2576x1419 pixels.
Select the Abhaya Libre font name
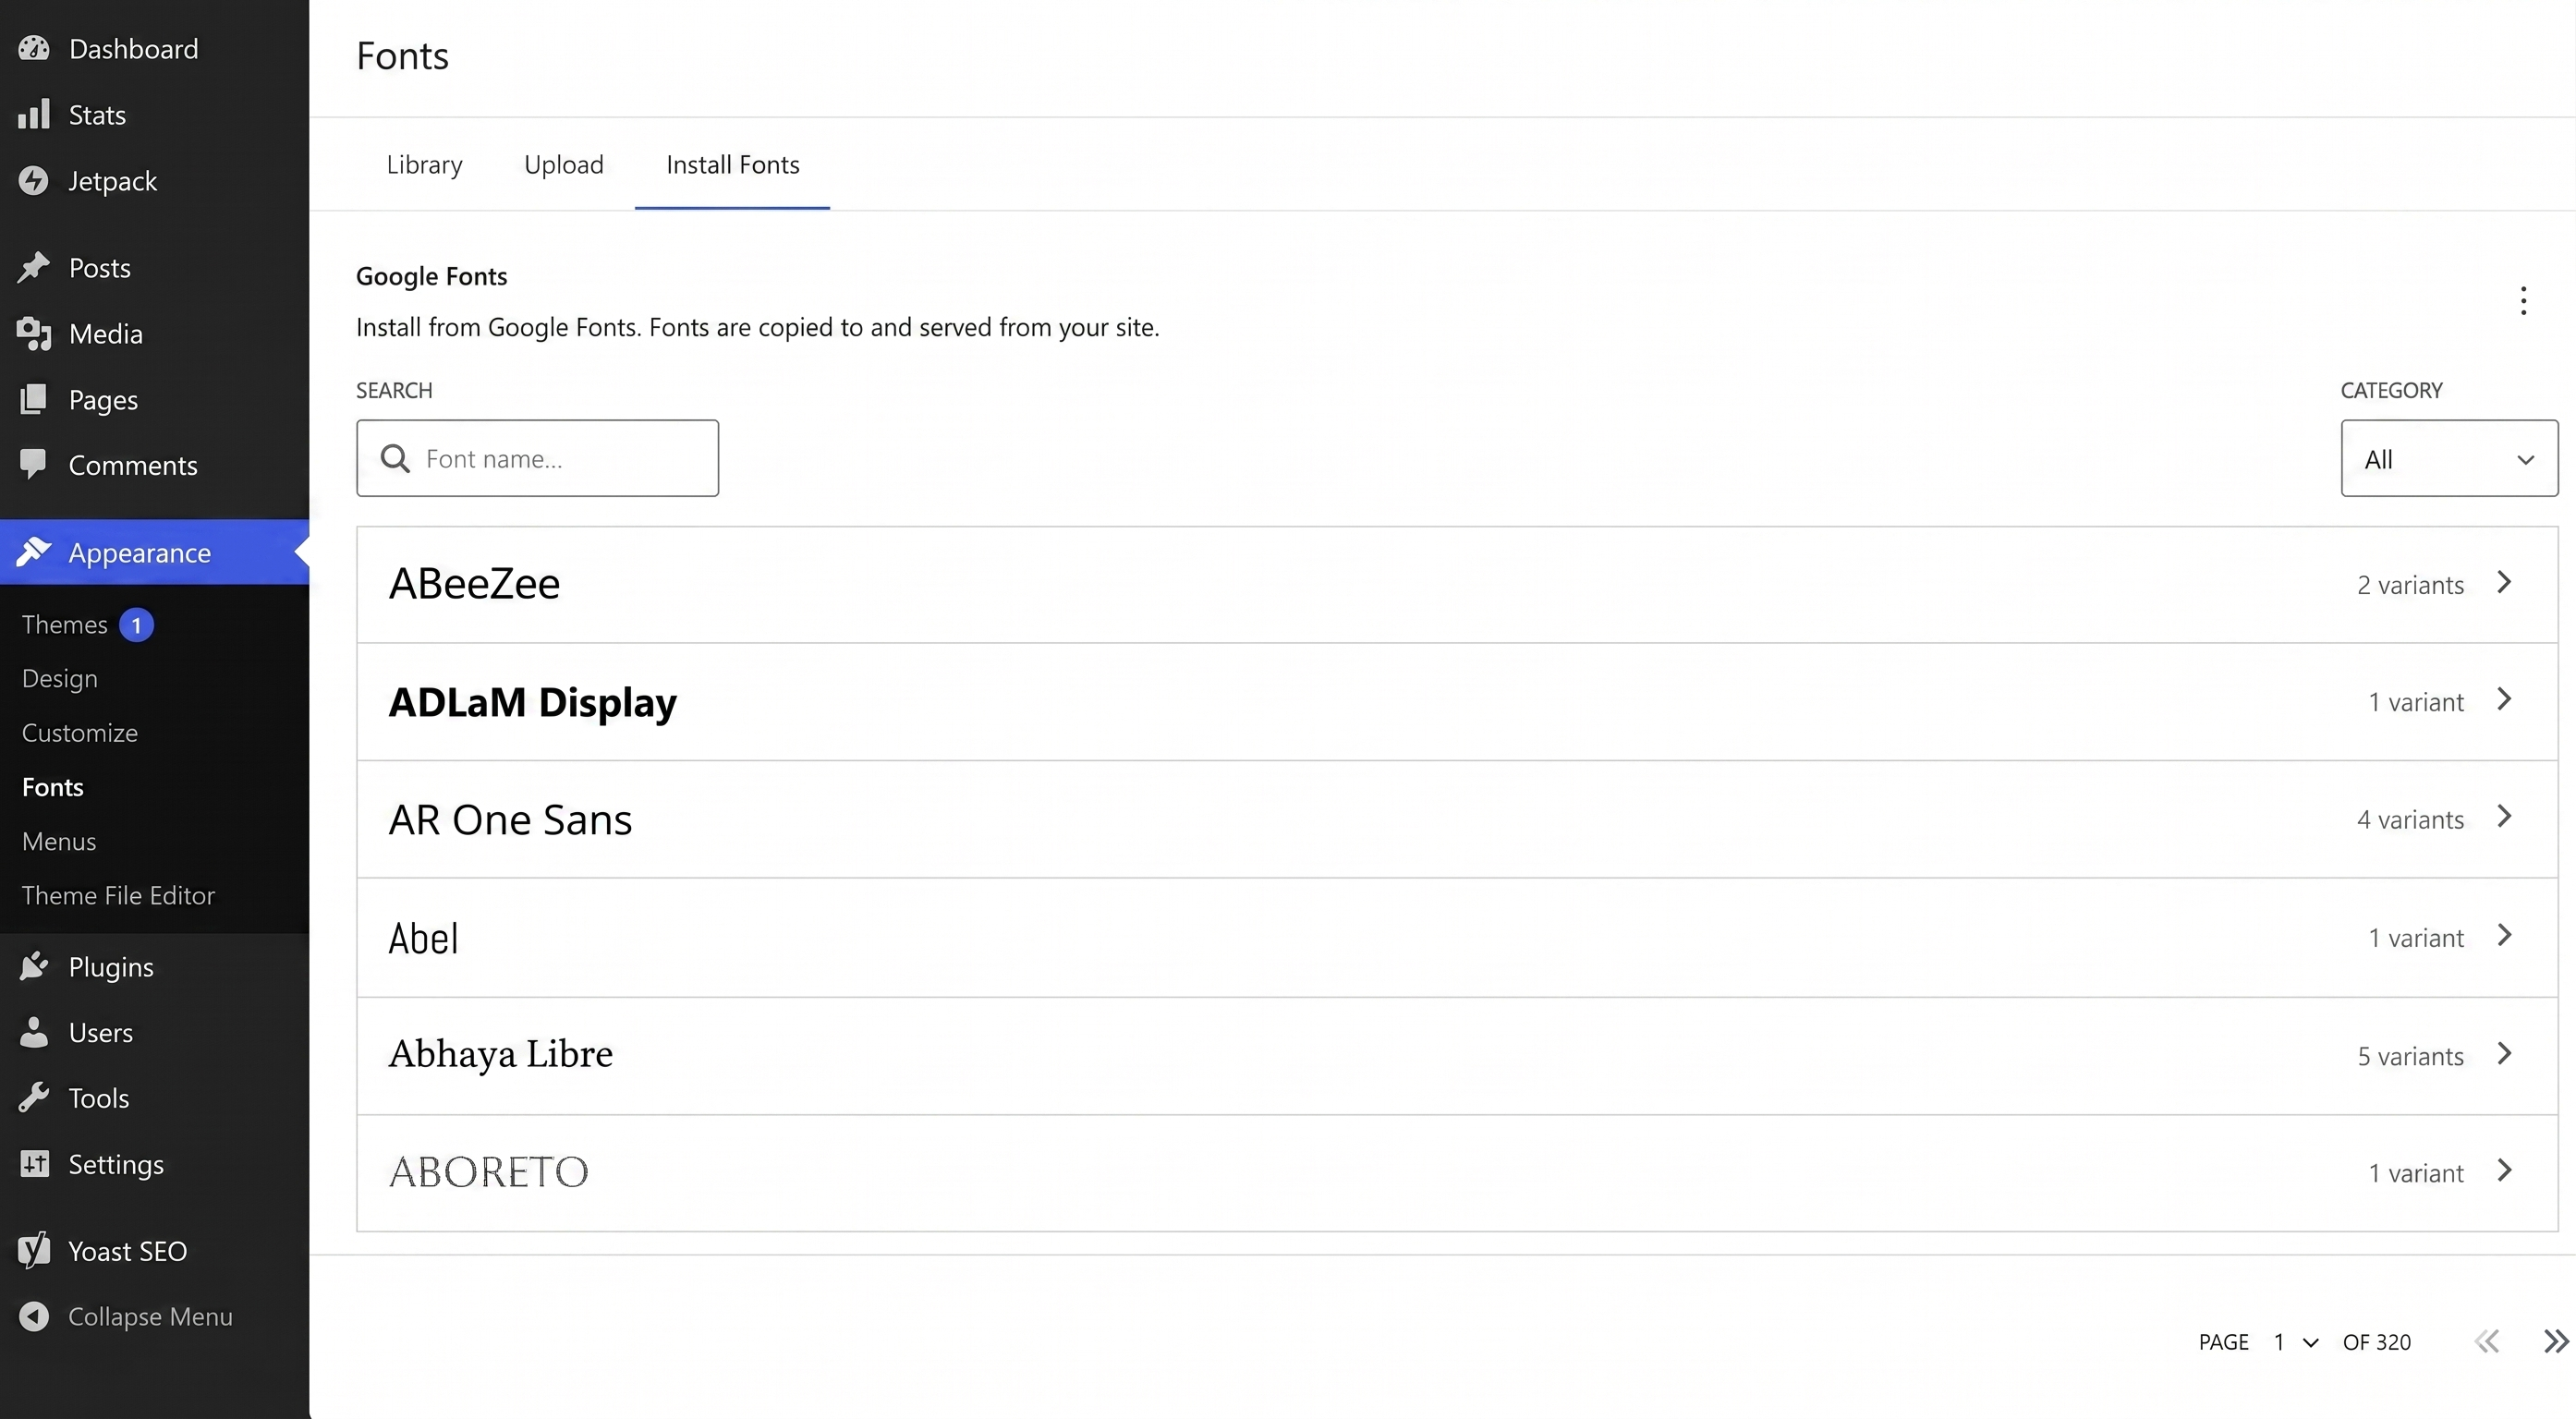[x=501, y=1054]
